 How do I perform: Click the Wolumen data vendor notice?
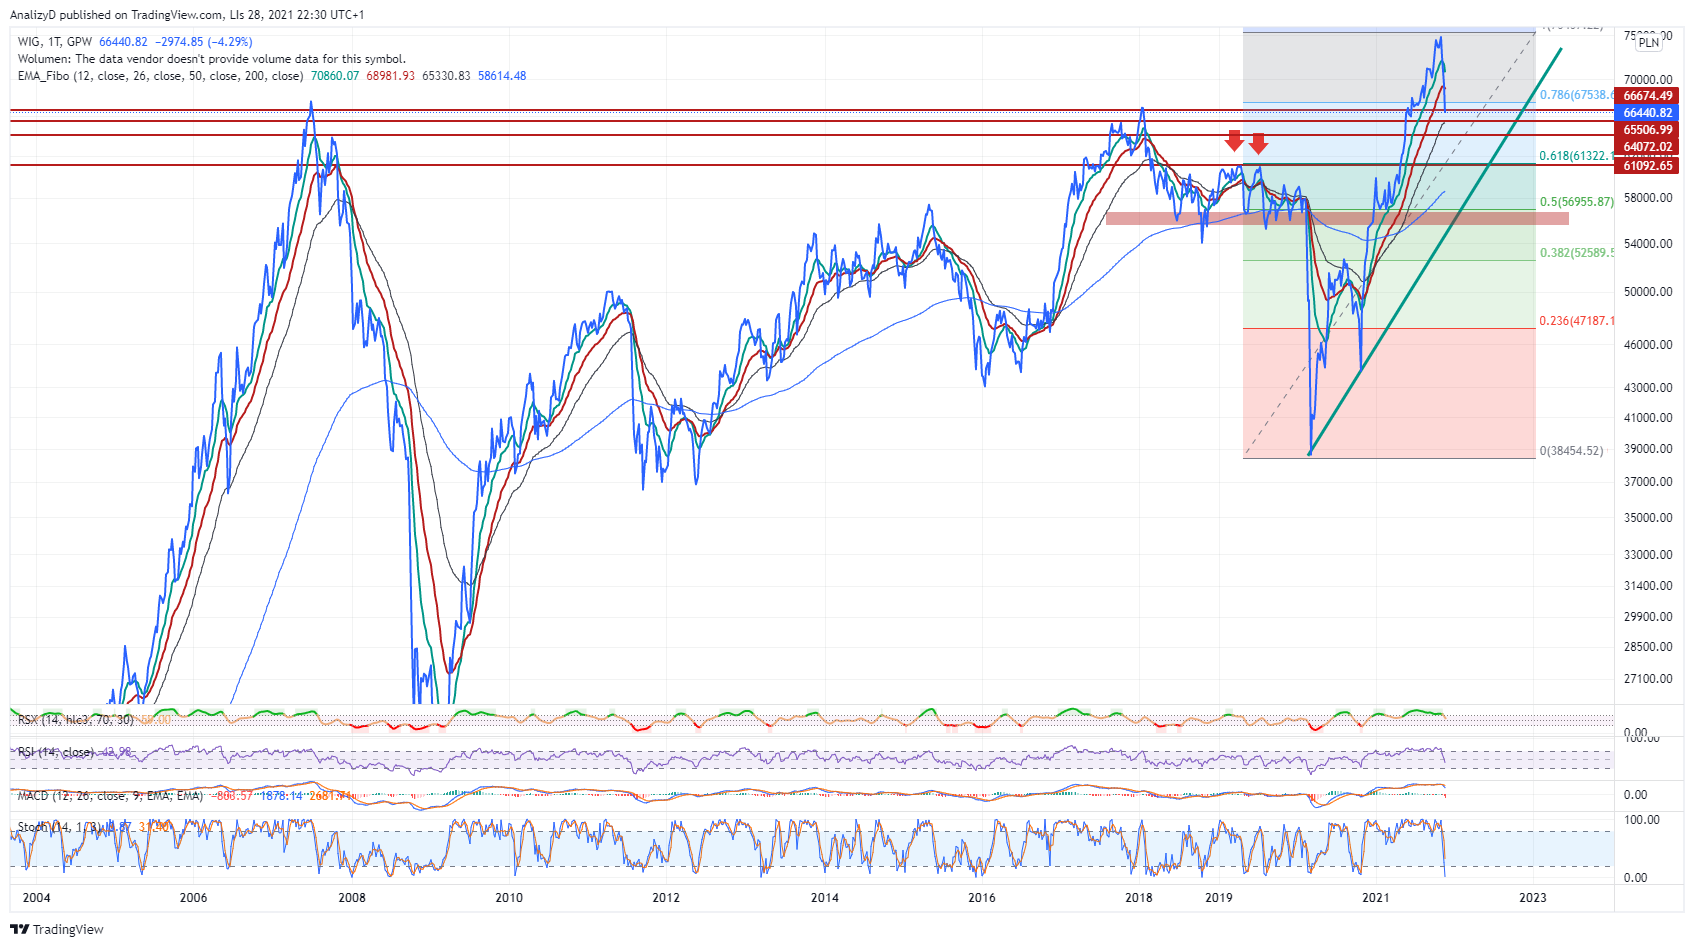[x=212, y=59]
